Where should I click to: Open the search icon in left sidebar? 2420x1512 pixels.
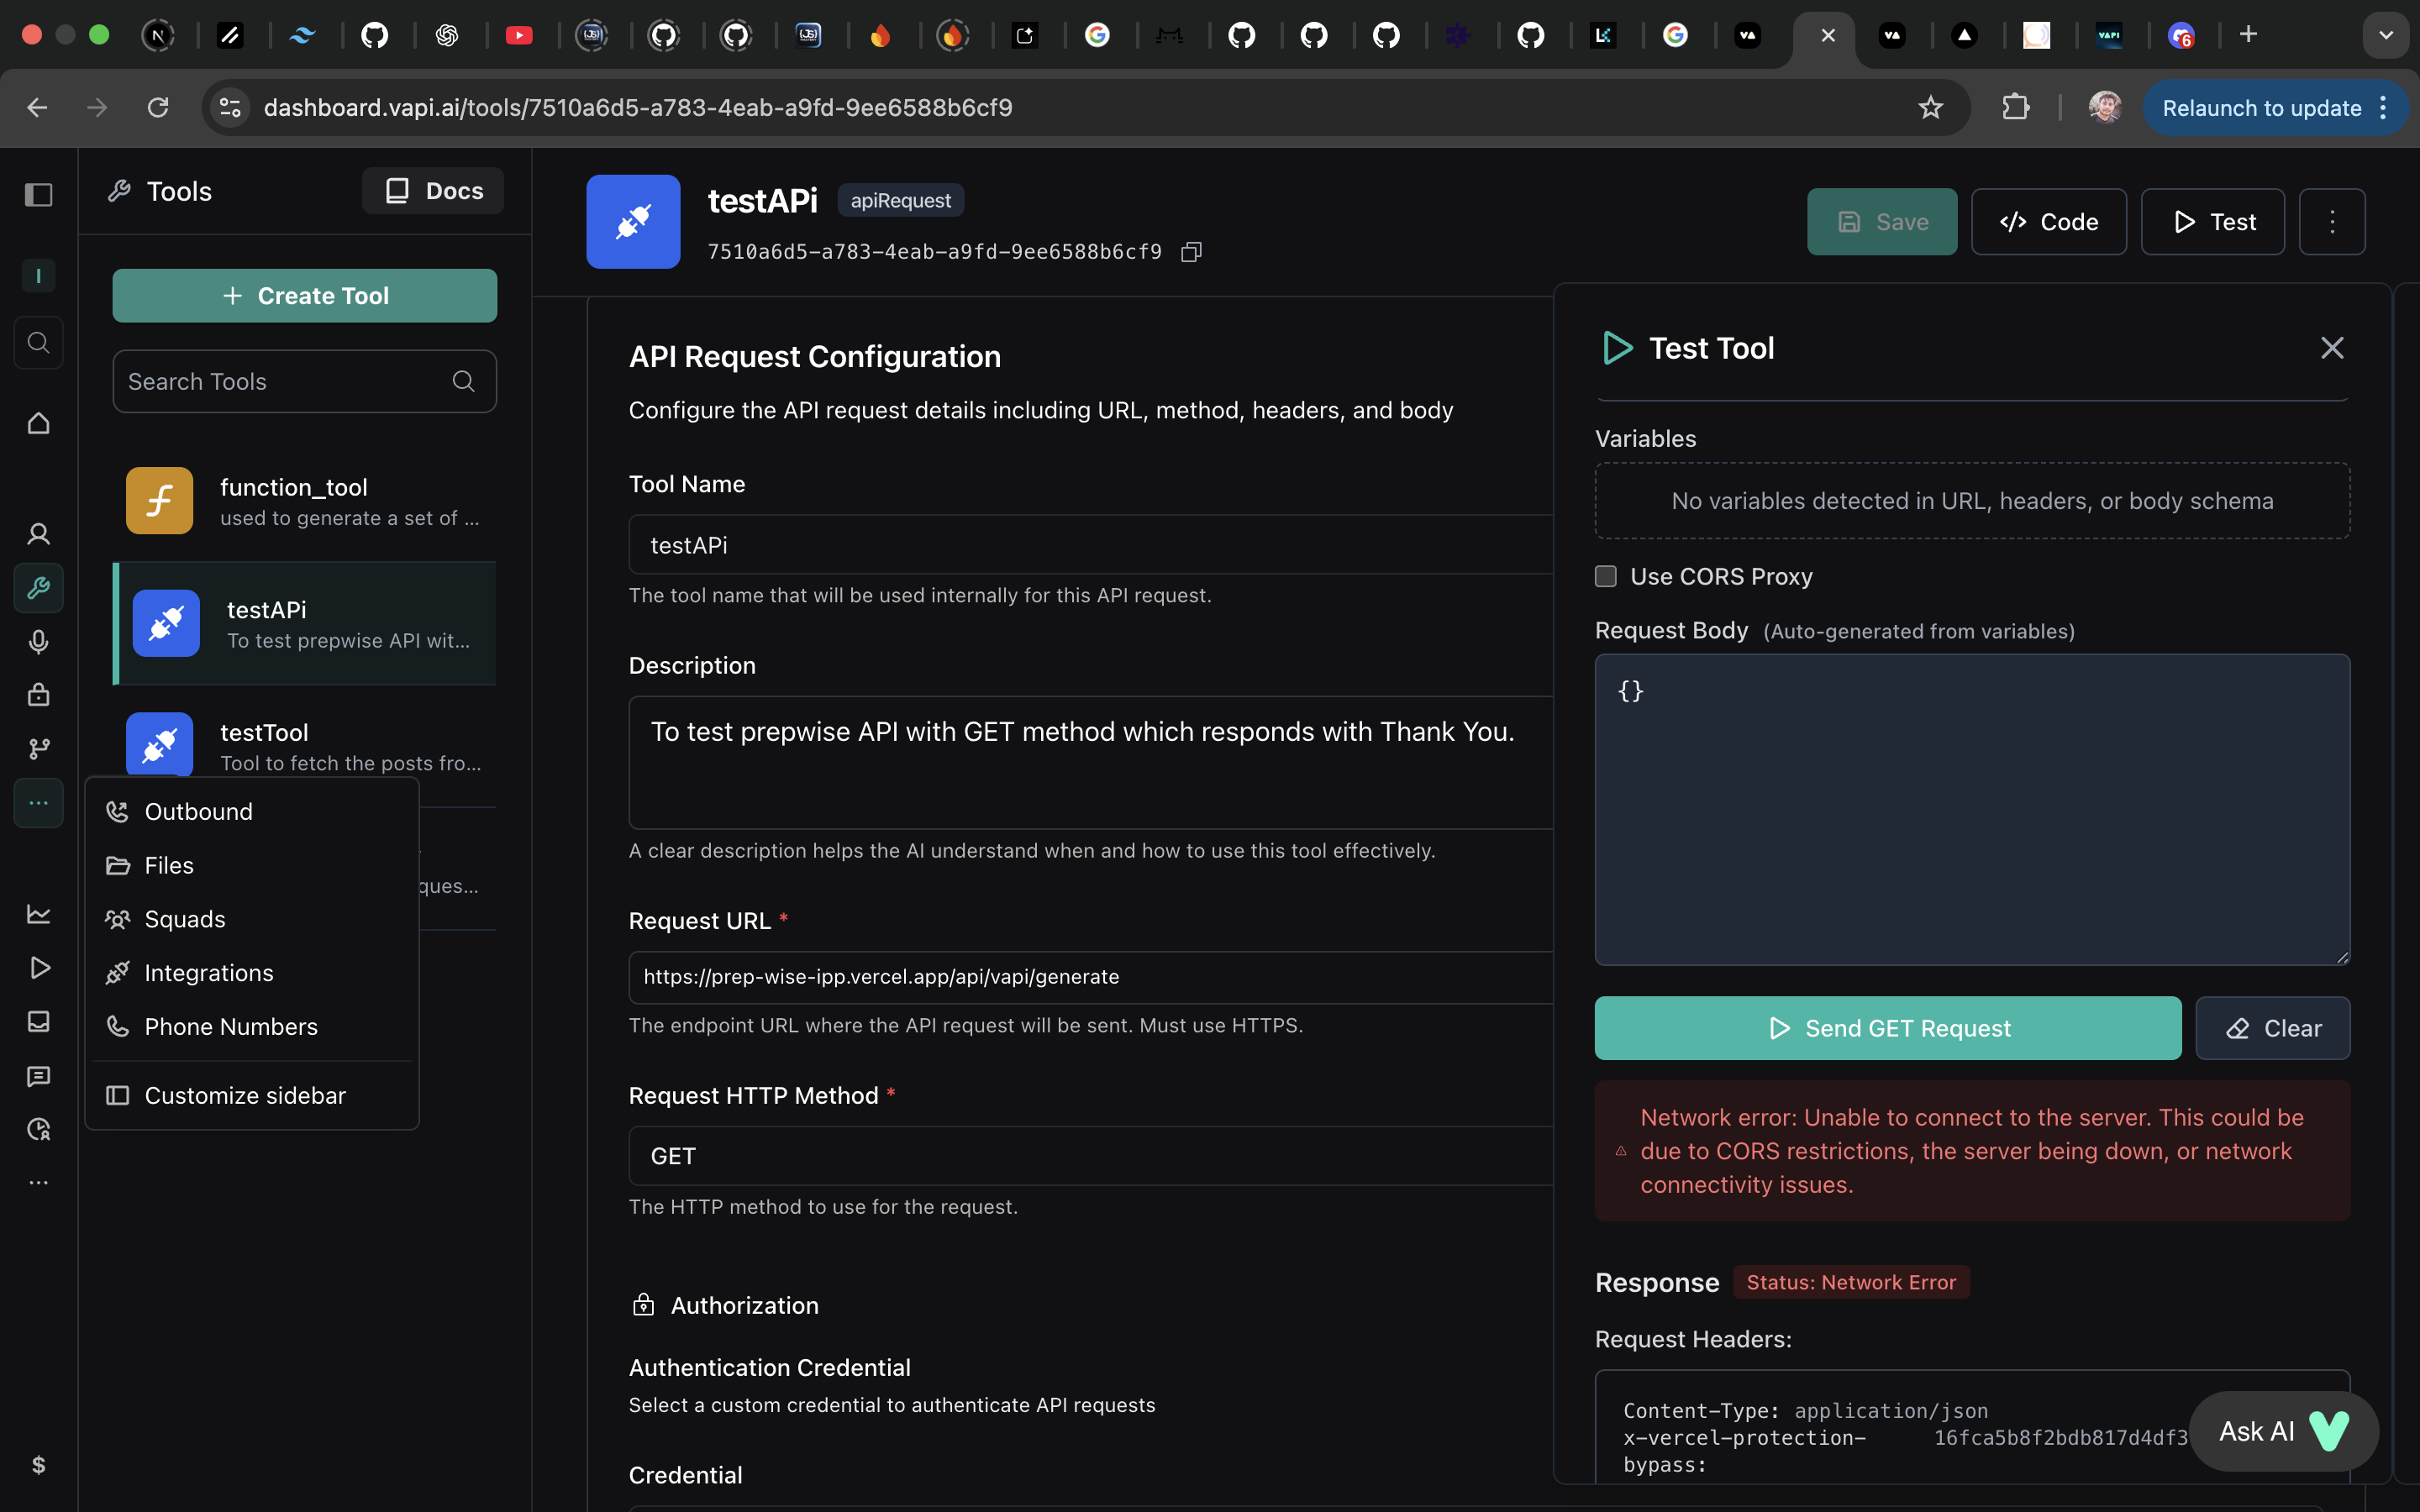click(38, 343)
